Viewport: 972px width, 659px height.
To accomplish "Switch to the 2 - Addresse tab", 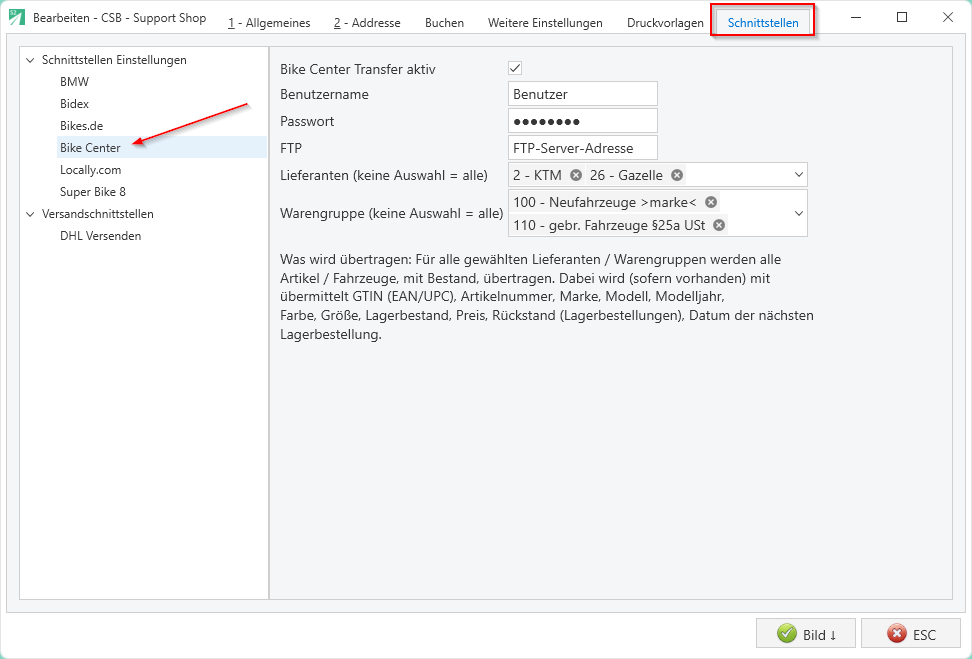I will pyautogui.click(x=367, y=23).
